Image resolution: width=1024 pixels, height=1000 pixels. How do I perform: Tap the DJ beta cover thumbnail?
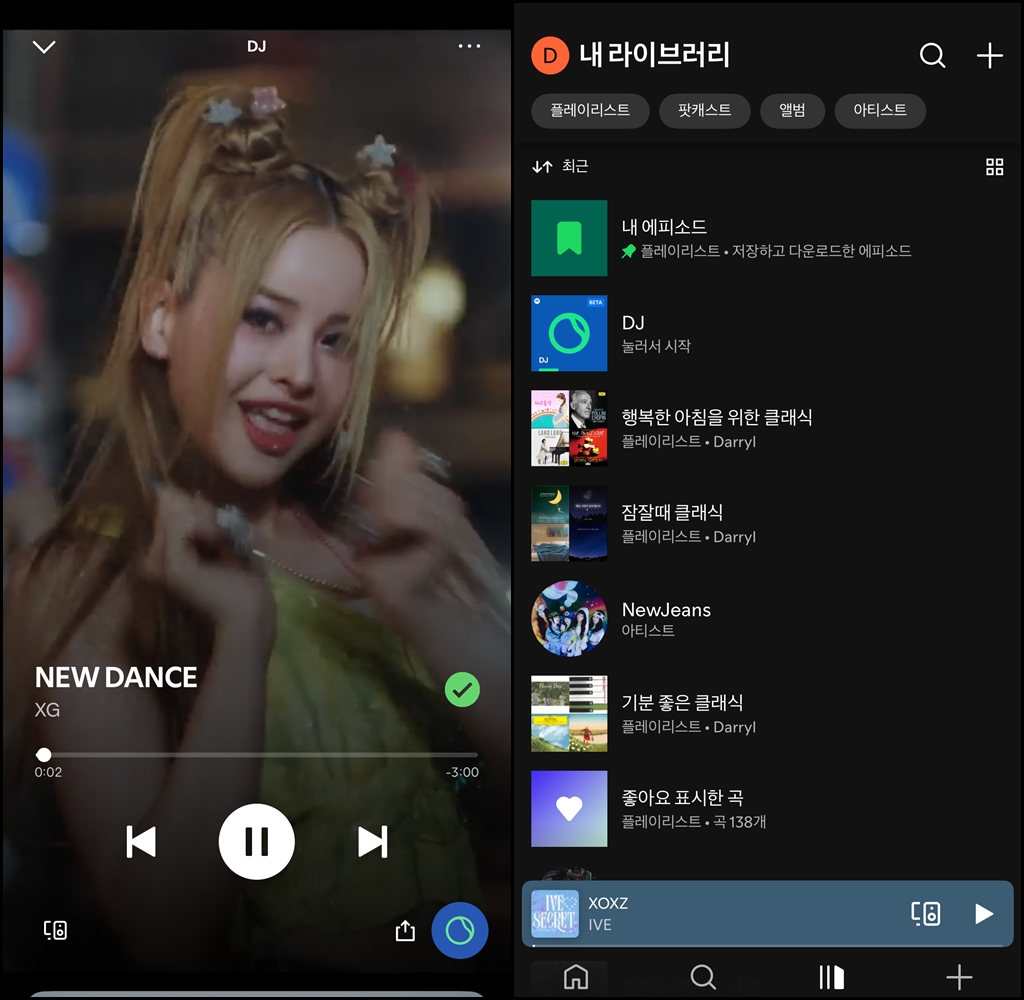click(x=569, y=333)
